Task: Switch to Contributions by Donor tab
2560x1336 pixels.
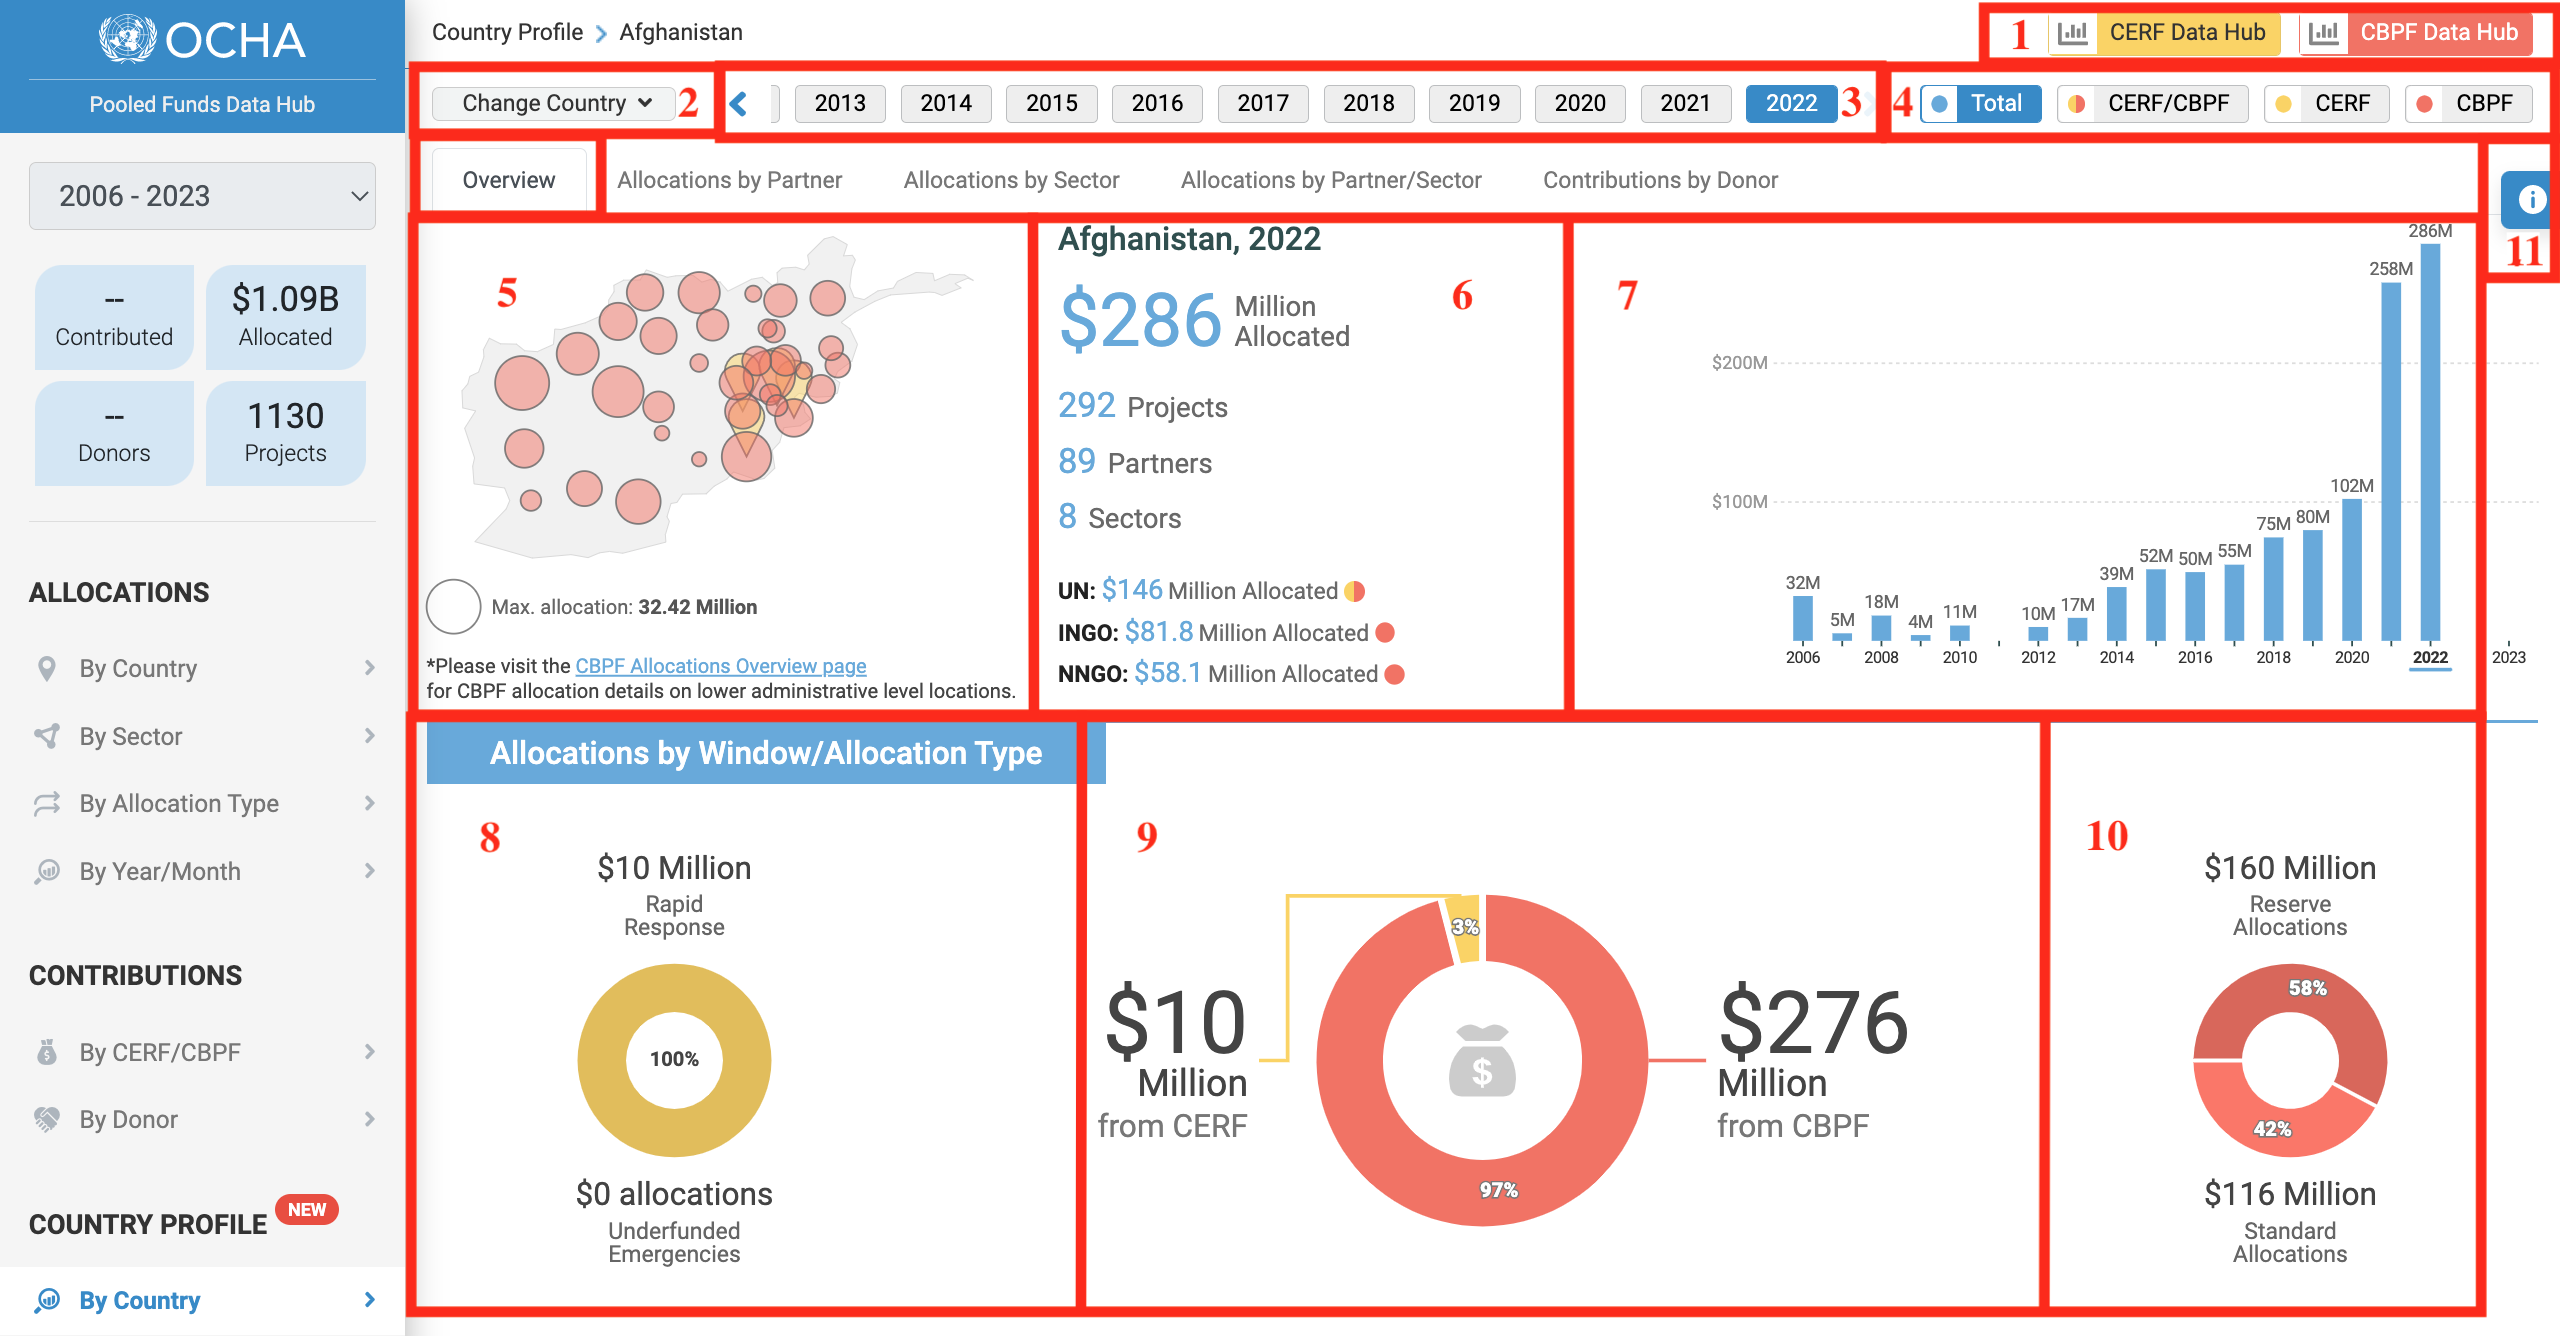Action: 1660,180
